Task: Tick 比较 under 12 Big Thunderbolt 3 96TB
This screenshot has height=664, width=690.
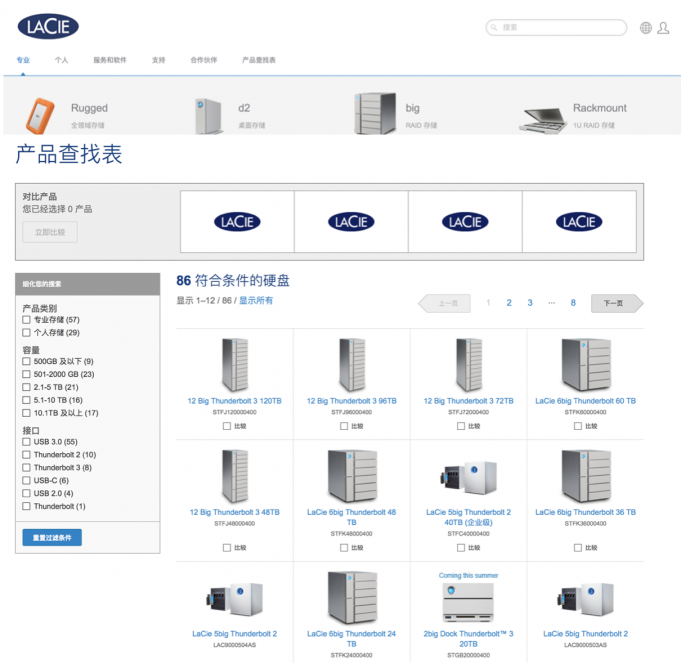Action: pyautogui.click(x=344, y=426)
